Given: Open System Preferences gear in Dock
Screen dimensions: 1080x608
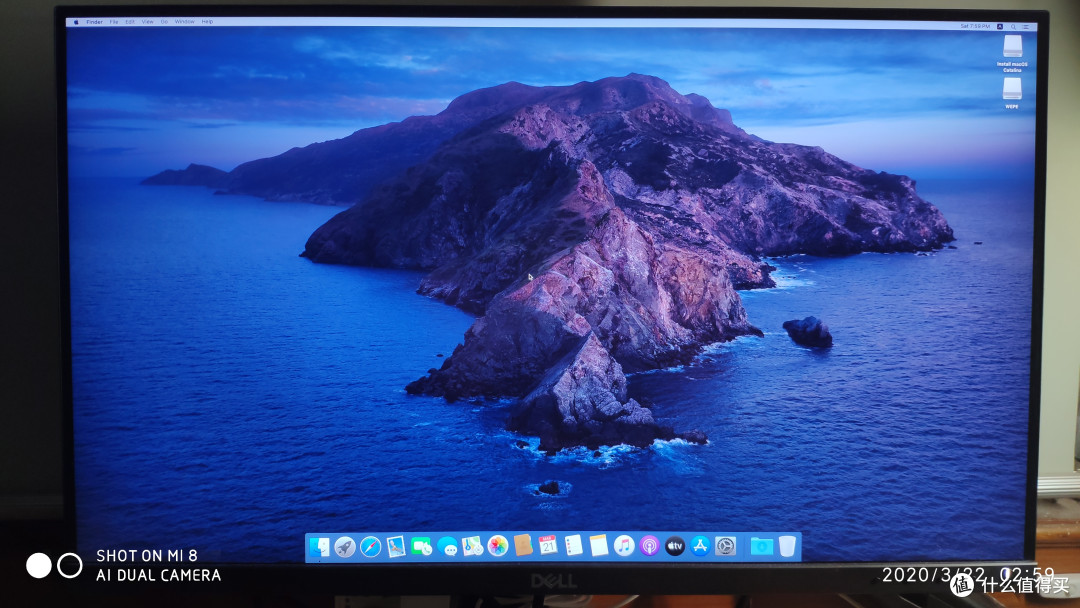Looking at the screenshot, I should [x=726, y=547].
